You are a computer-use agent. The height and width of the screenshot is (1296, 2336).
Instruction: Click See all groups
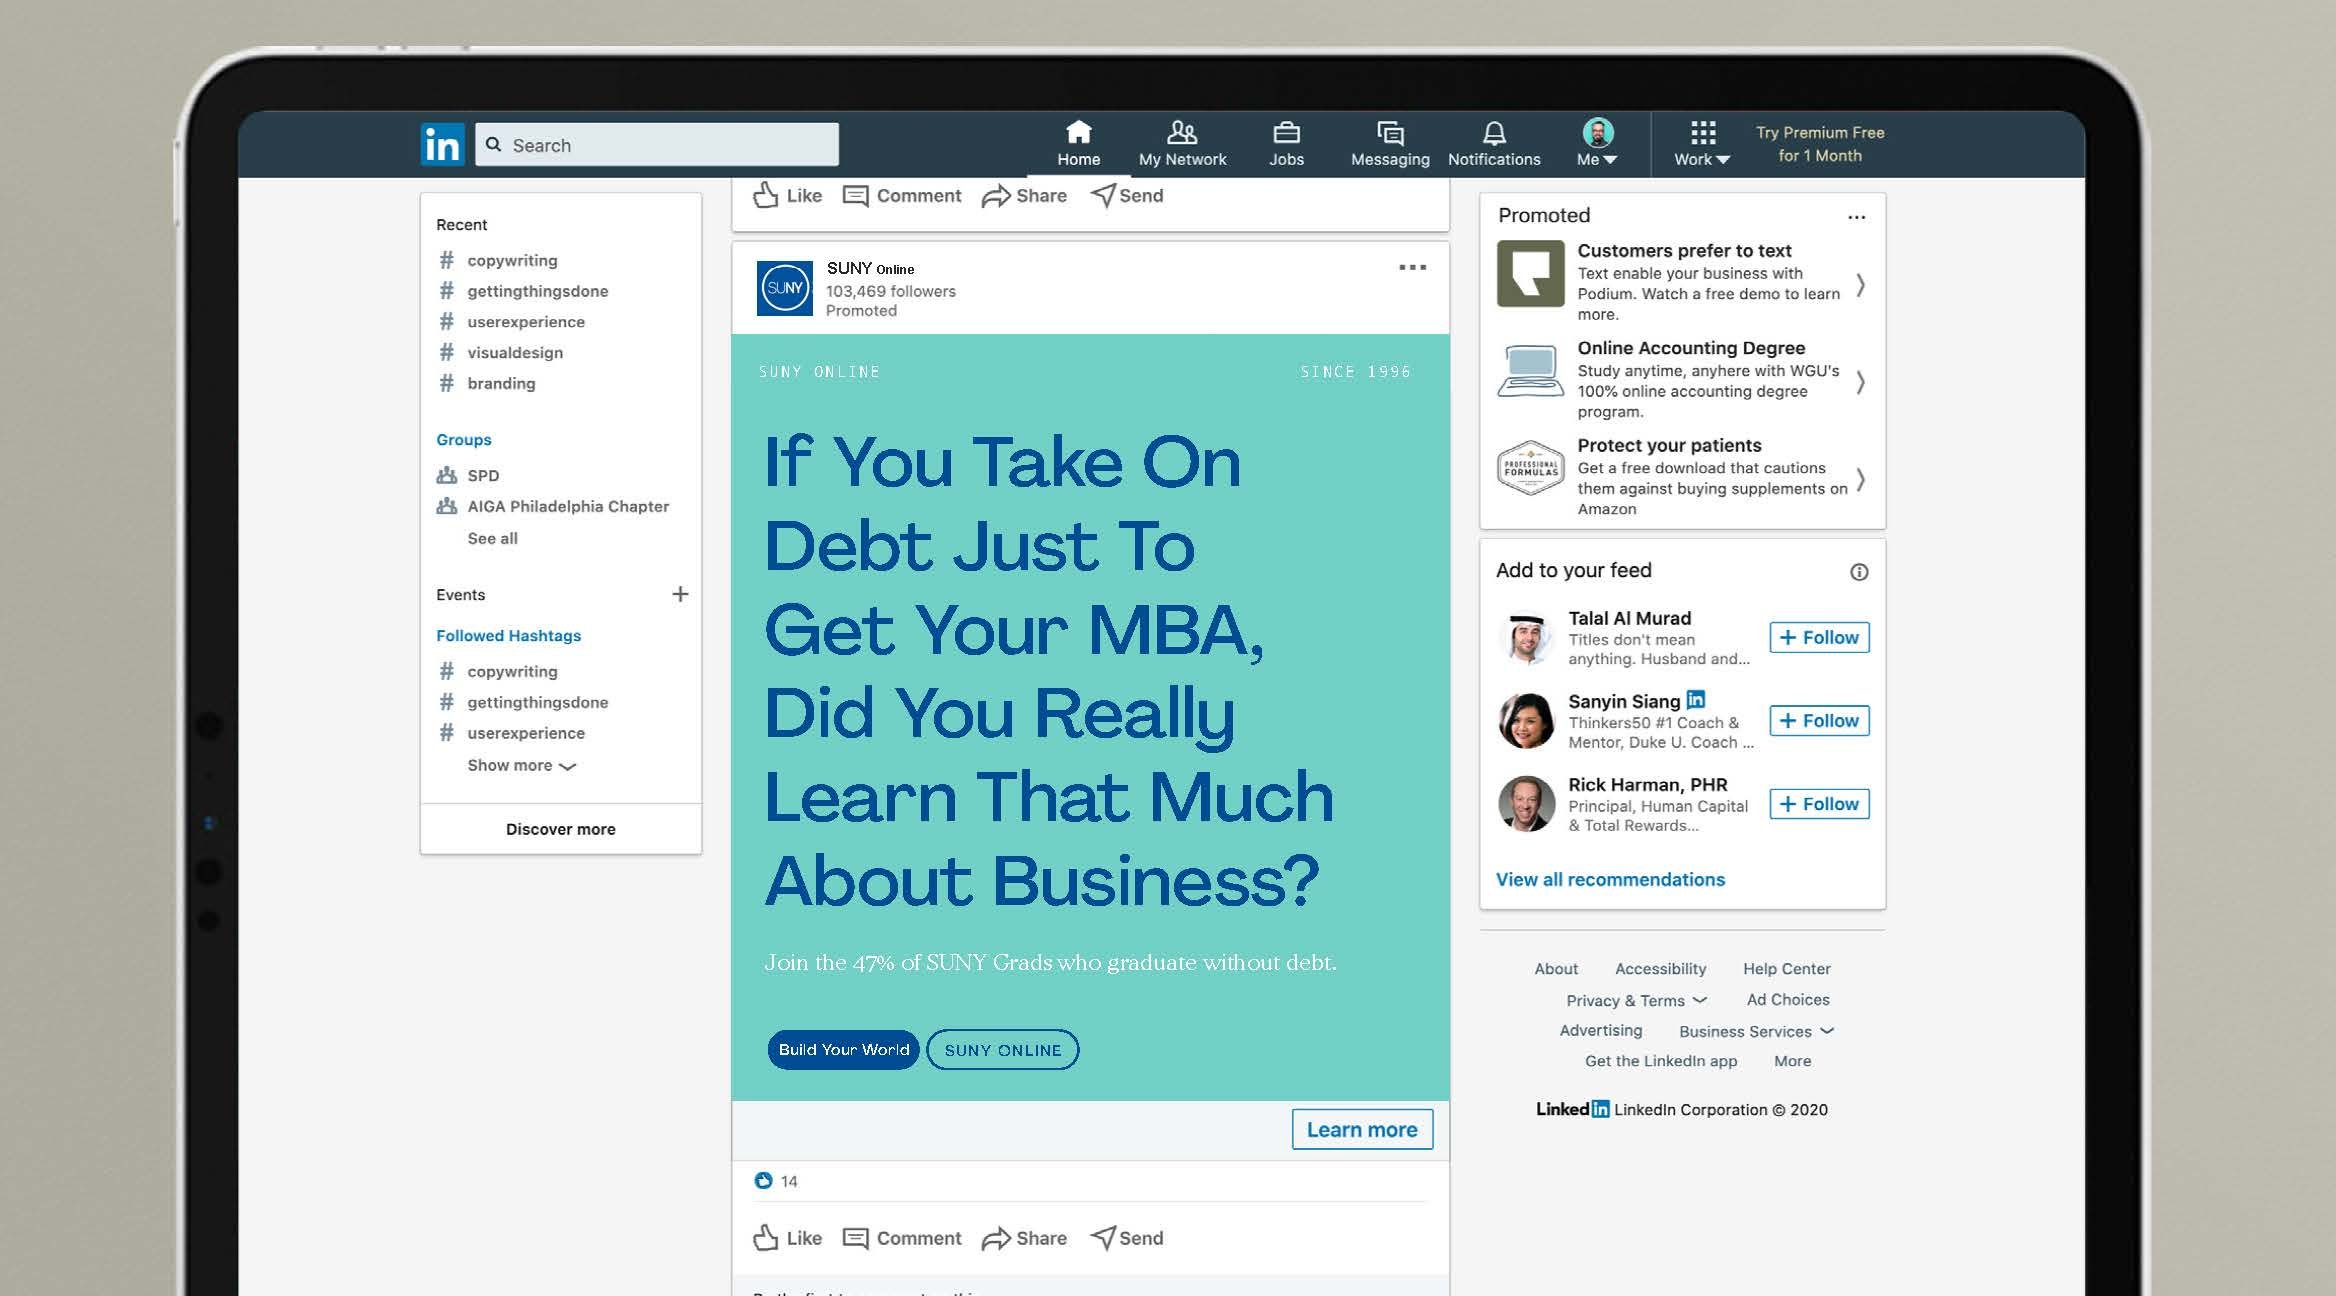[x=492, y=538]
